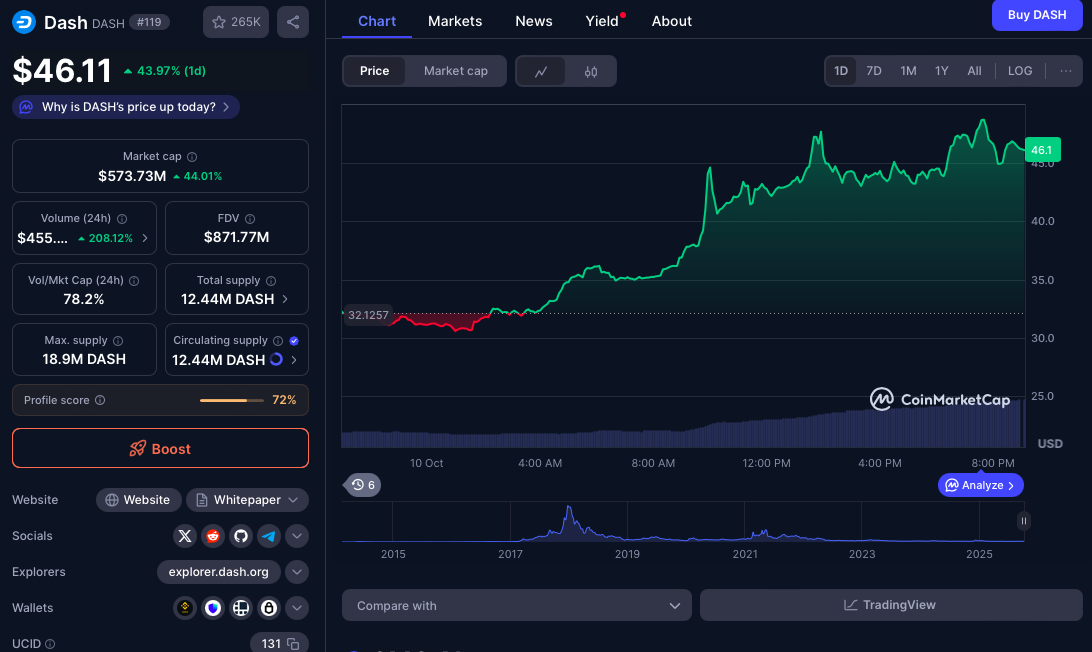Add Dash to watchlist via star button
The height and width of the screenshot is (652, 1092).
tap(235, 22)
